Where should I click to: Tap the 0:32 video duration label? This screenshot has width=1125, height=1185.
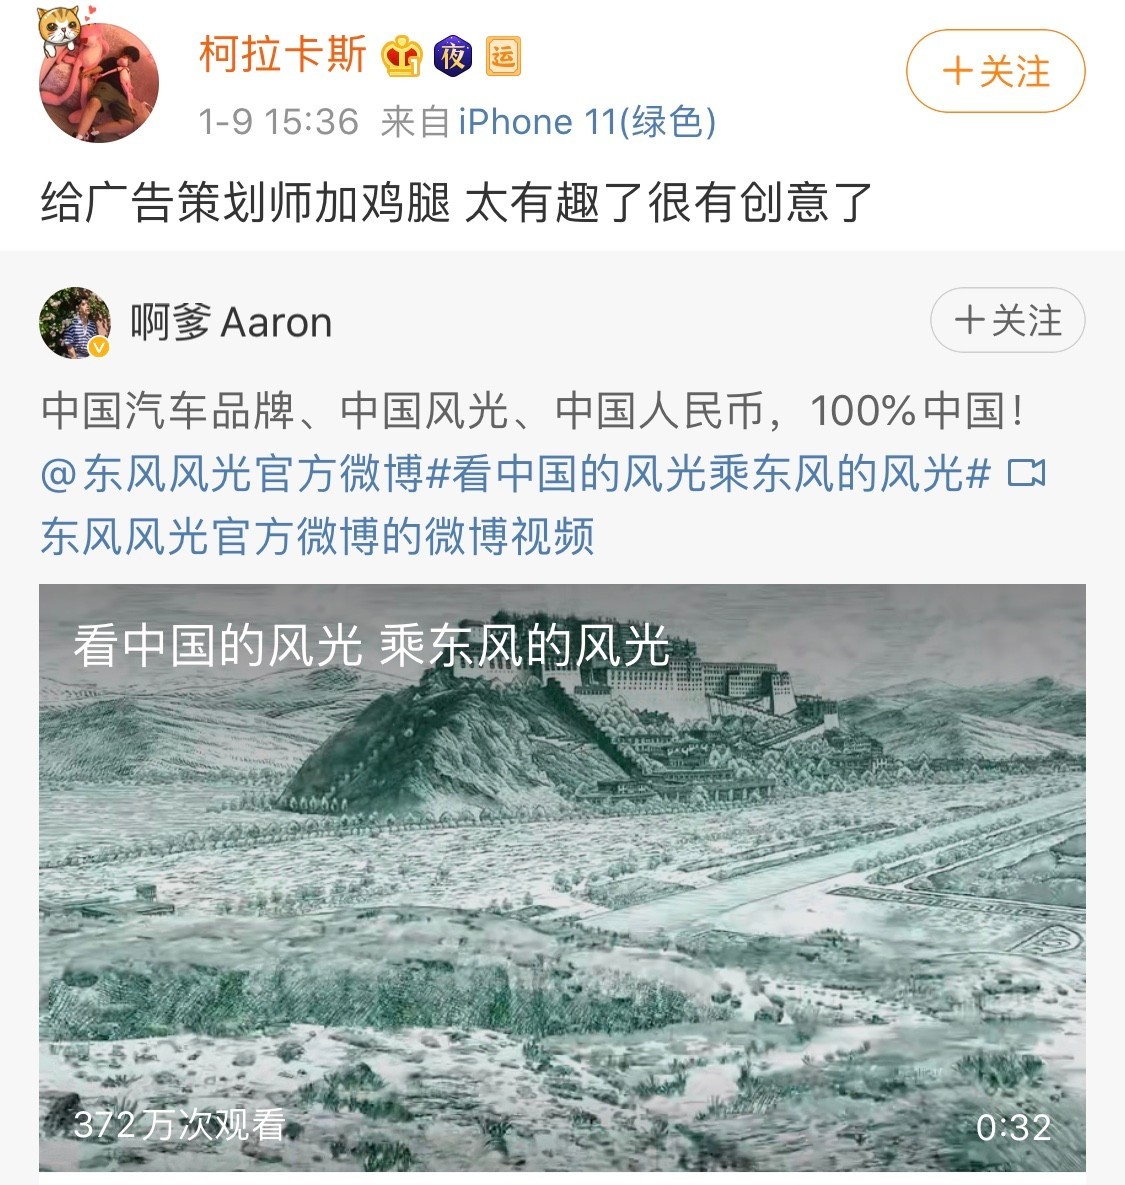tap(1013, 1128)
